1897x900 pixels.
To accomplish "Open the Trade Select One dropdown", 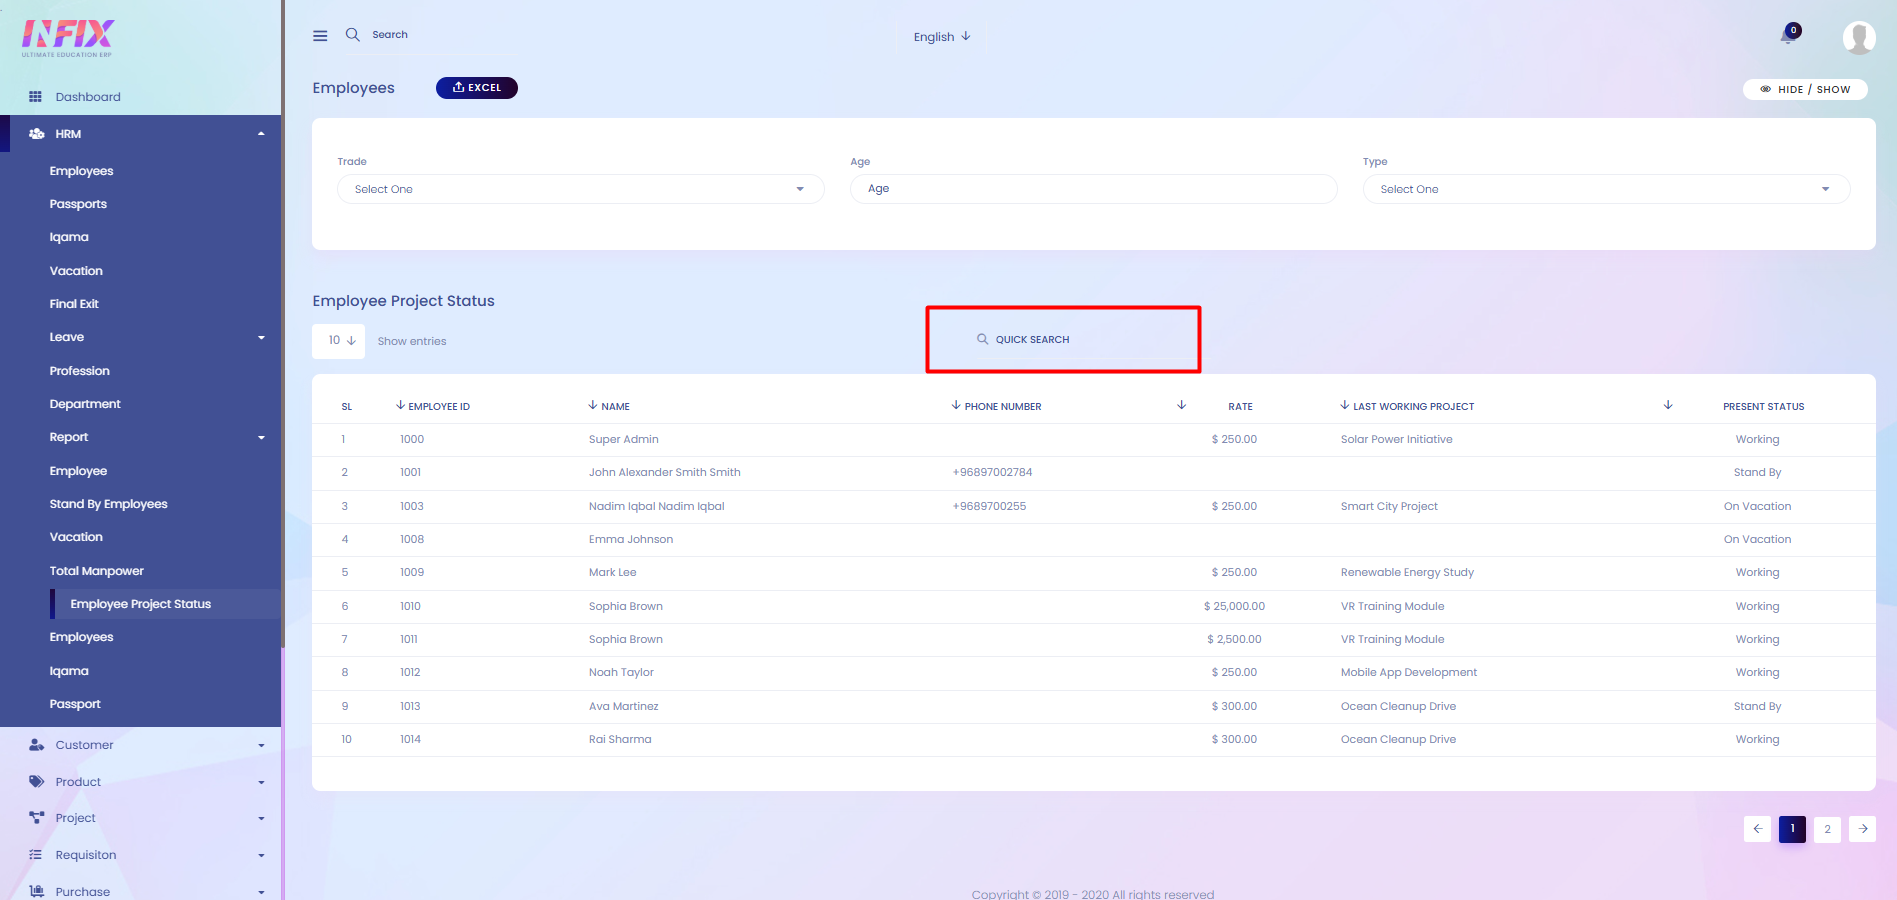I will click(x=581, y=189).
